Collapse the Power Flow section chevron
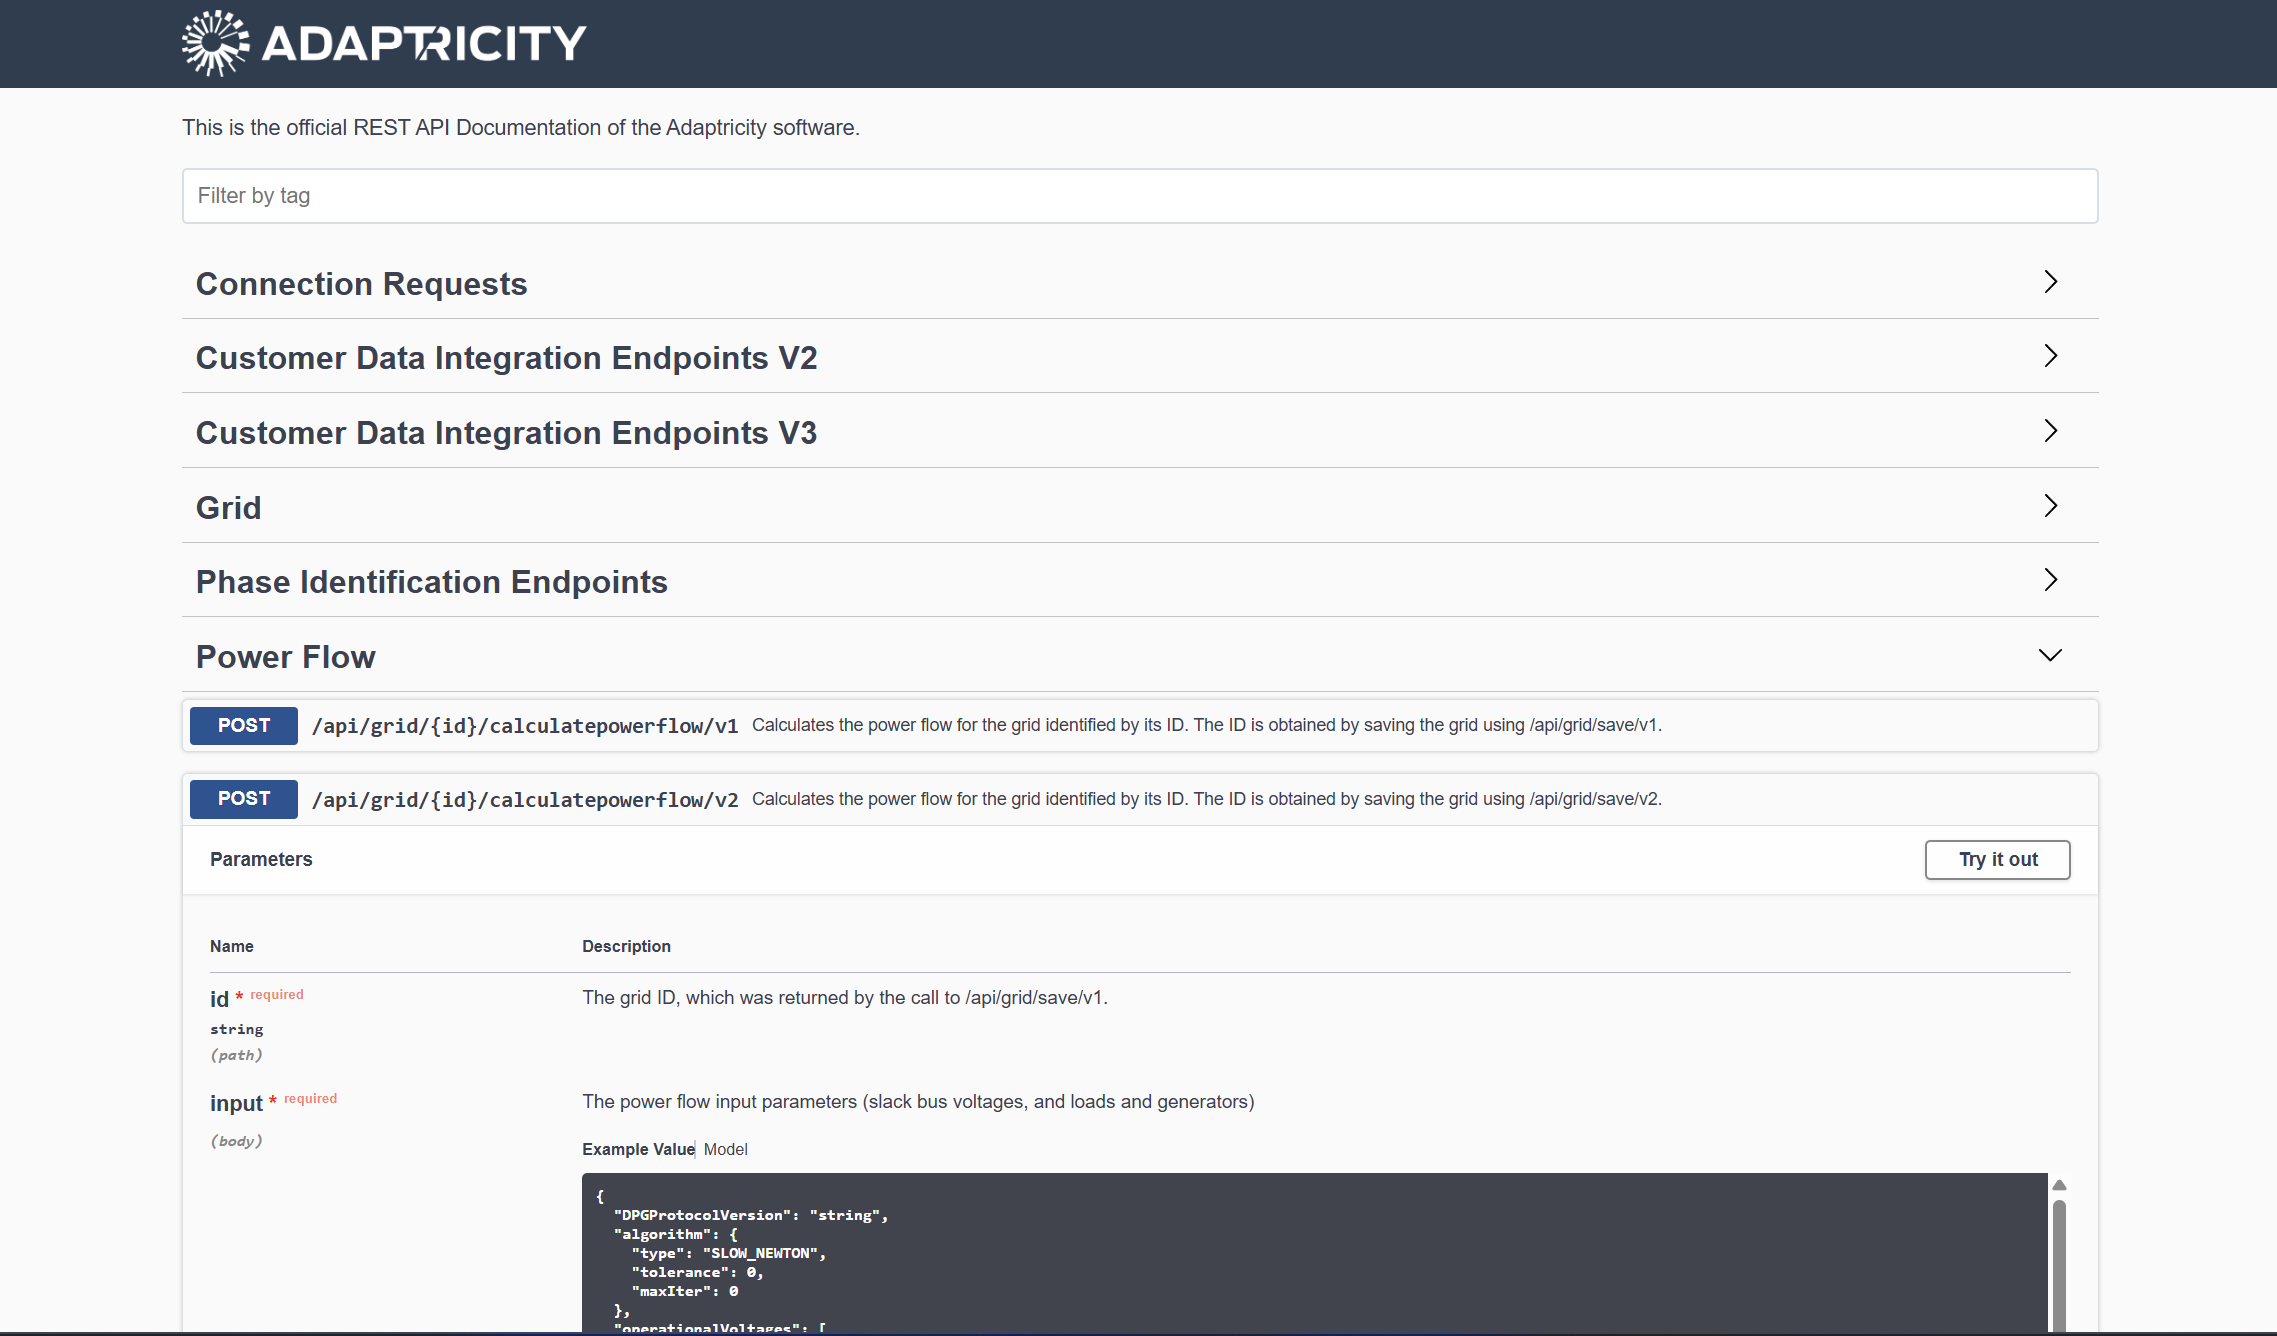The height and width of the screenshot is (1336, 2277). coord(2050,655)
